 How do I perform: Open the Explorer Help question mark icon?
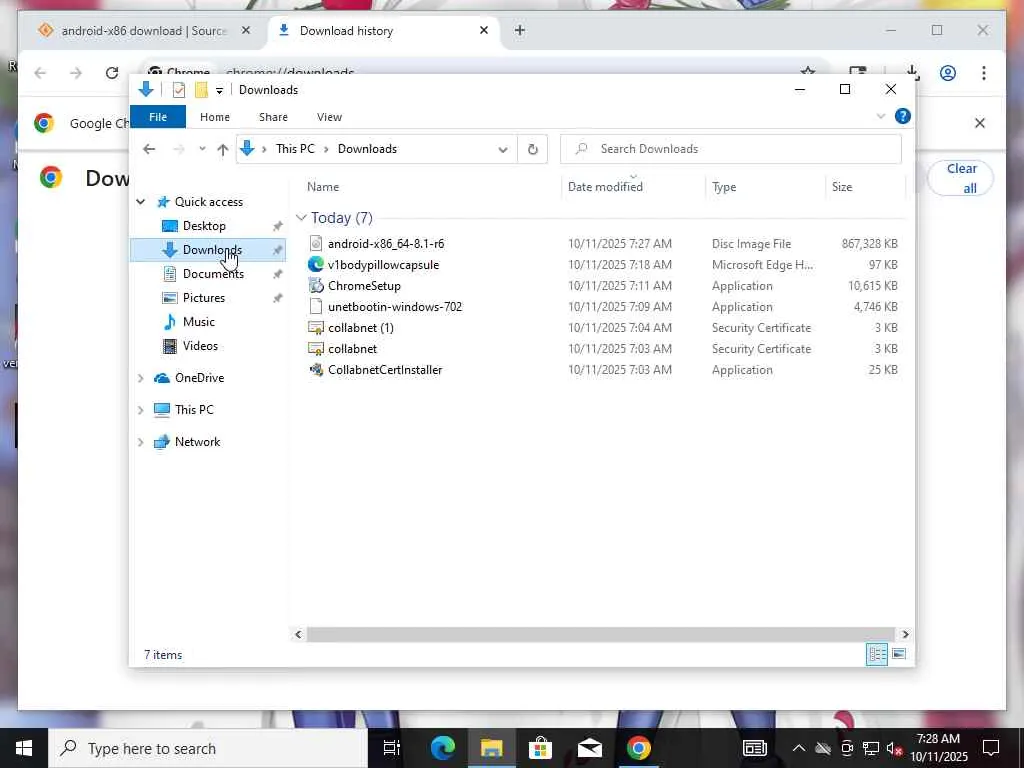903,116
